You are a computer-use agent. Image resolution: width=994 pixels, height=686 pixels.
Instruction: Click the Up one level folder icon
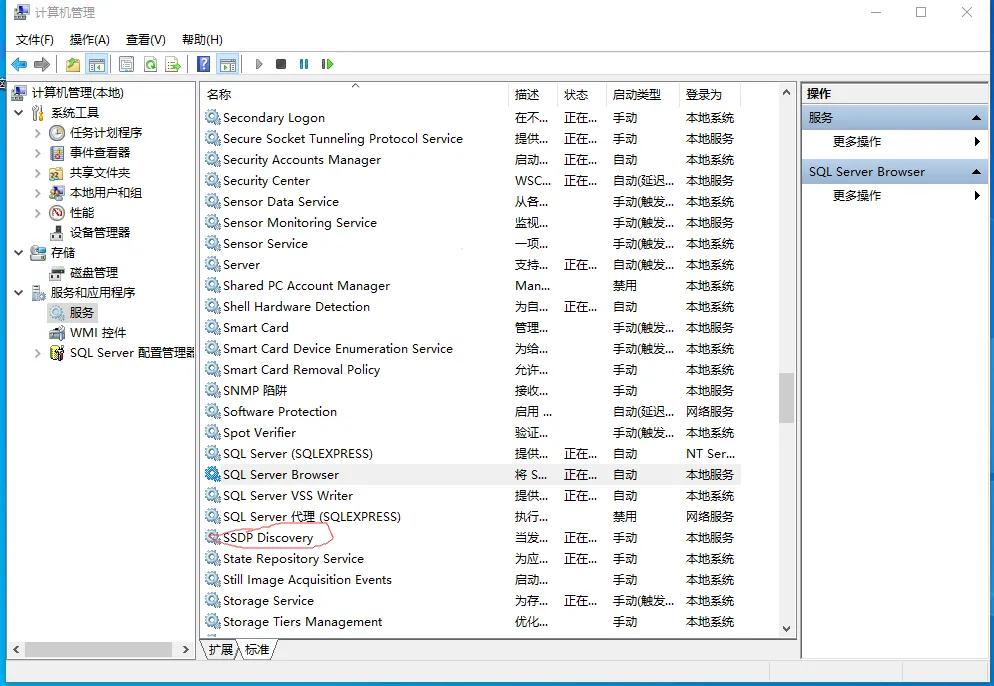pyautogui.click(x=73, y=64)
